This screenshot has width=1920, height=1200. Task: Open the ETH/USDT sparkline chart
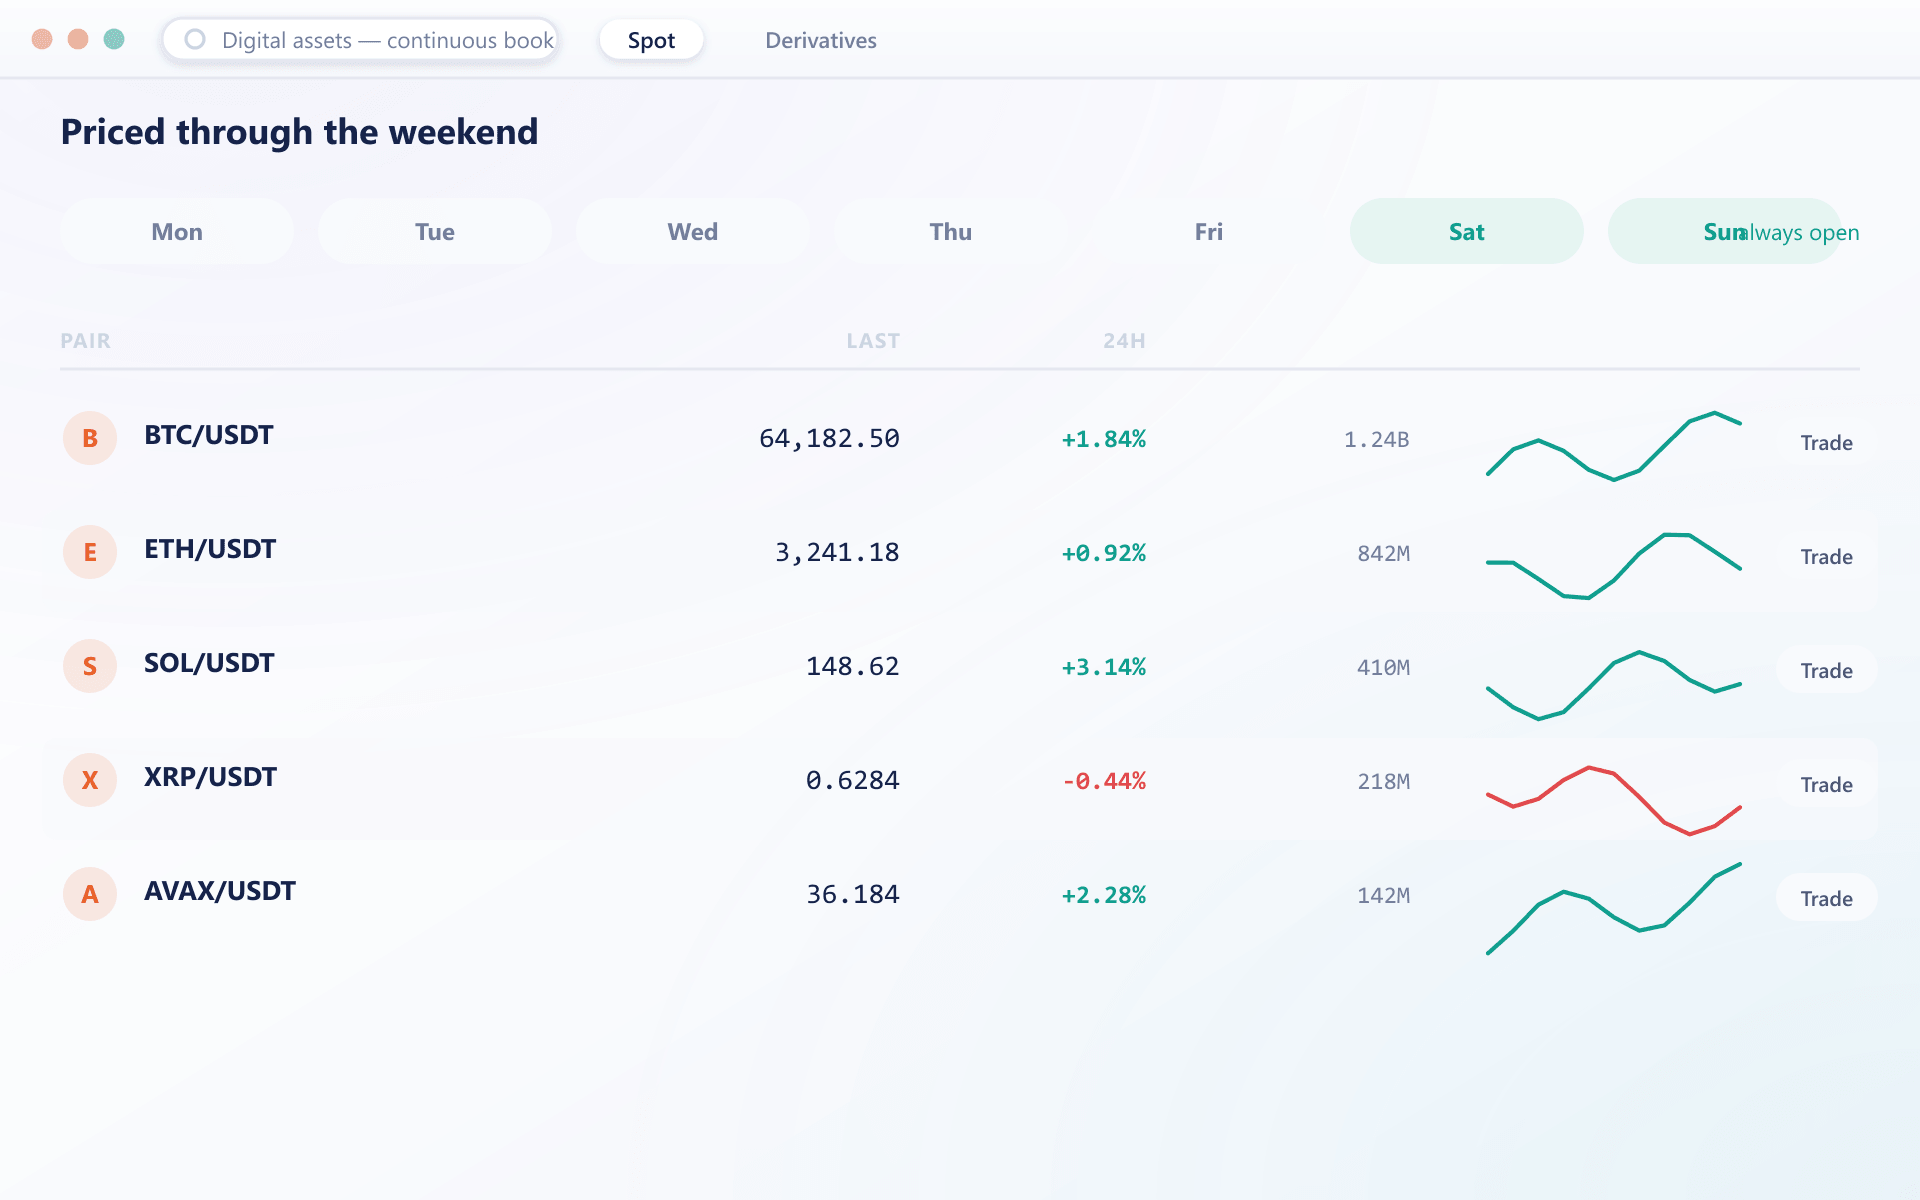(x=1614, y=565)
